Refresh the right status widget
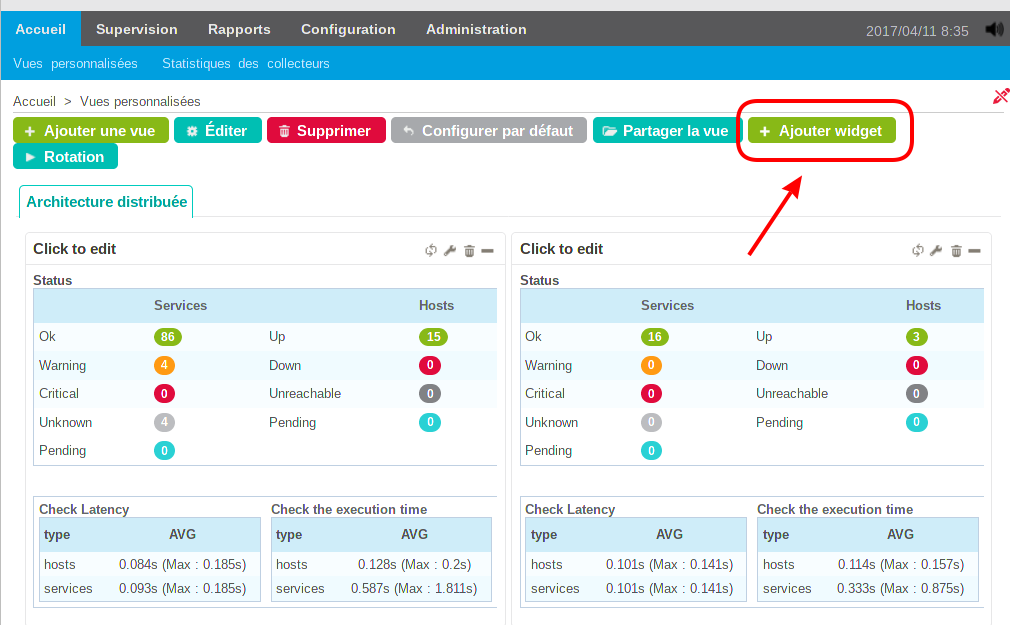Image resolution: width=1010 pixels, height=625 pixels. 918,251
